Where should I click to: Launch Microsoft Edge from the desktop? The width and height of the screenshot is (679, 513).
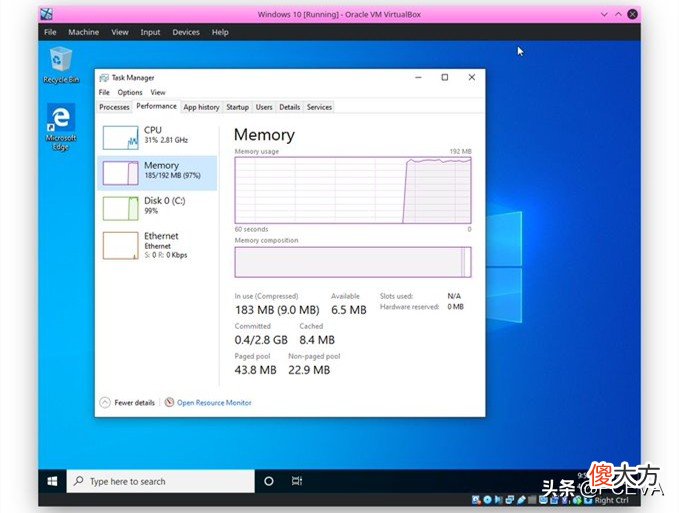(x=61, y=127)
